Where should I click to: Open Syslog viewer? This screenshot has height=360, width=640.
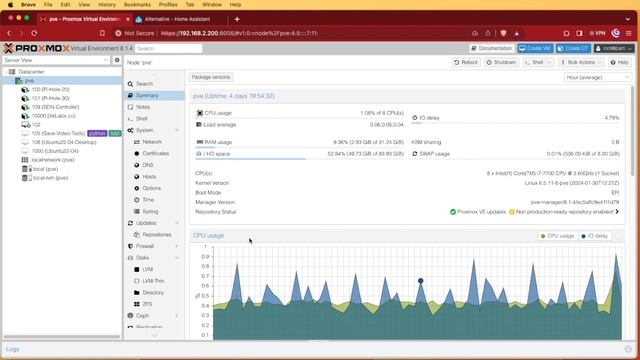coord(150,211)
